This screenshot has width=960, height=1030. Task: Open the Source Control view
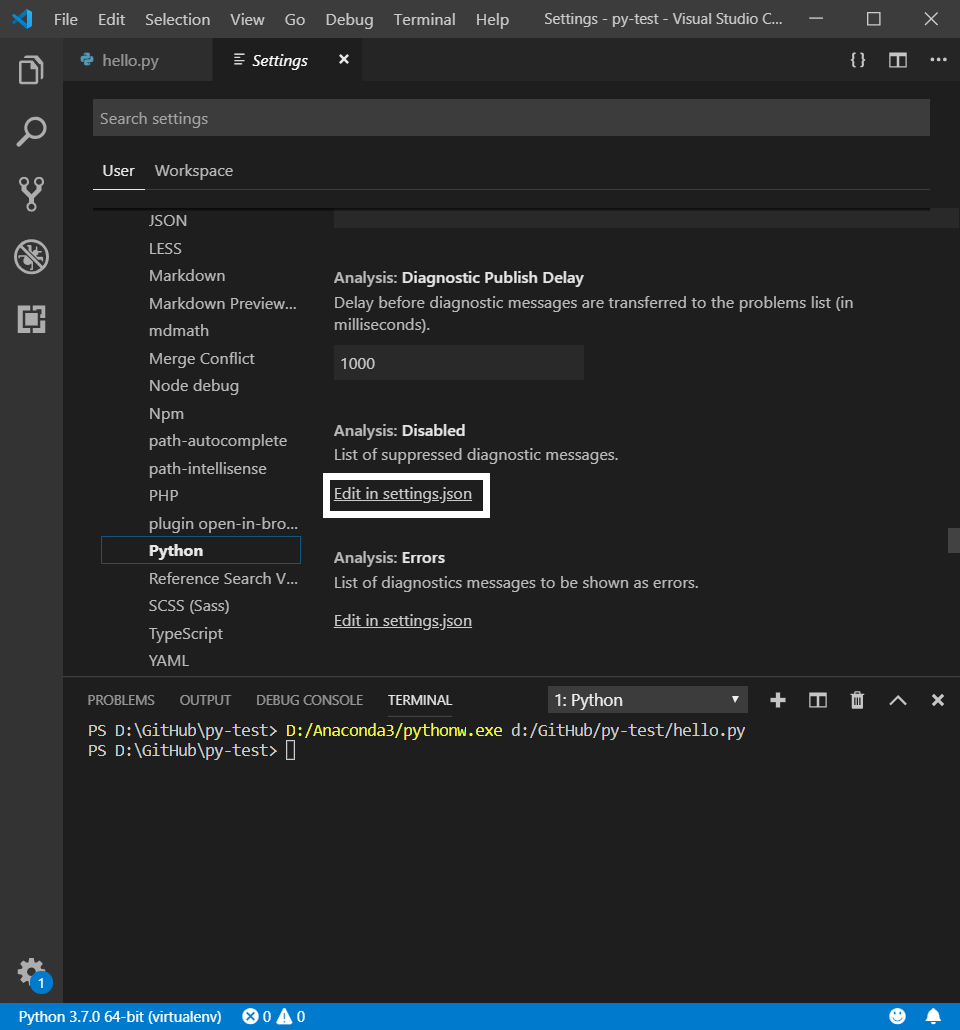tap(31, 194)
